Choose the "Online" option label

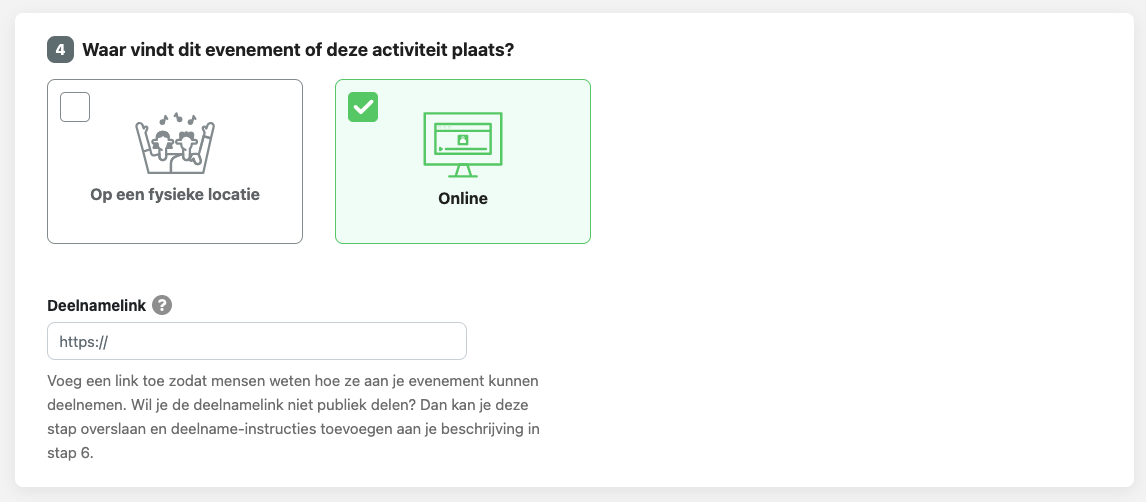[463, 198]
